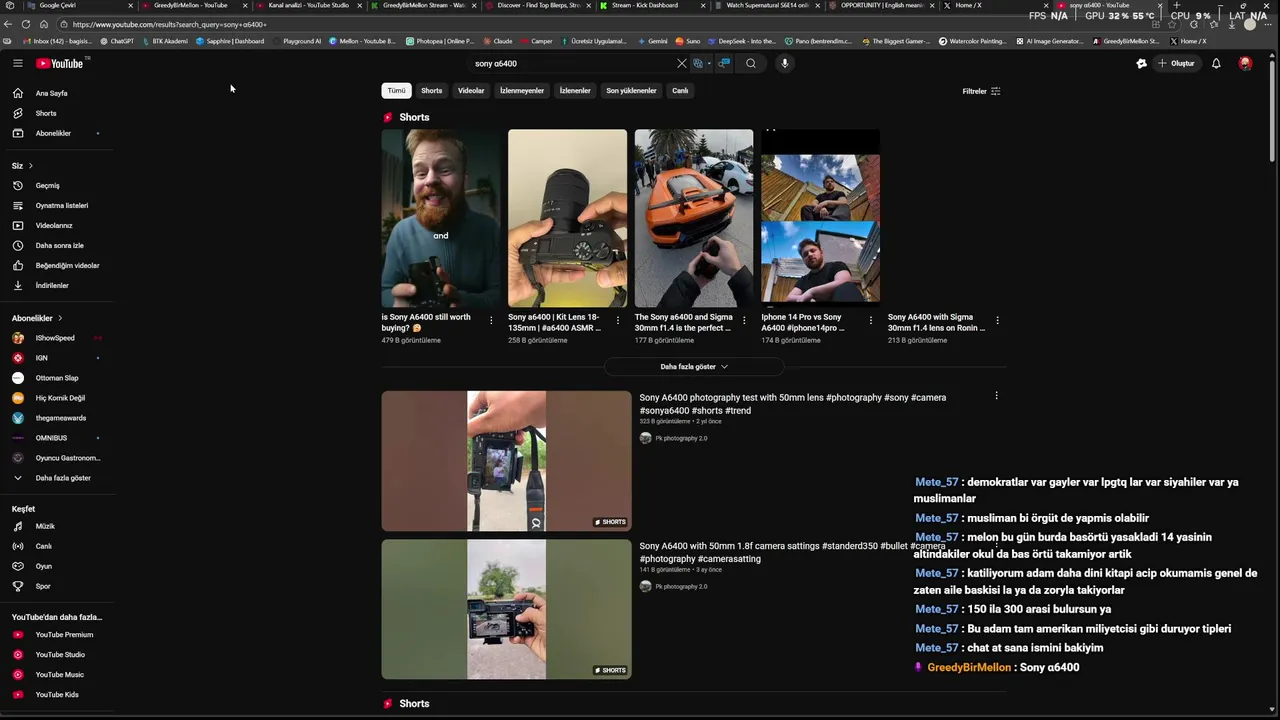Screen dimensions: 1280x720
Task: Open short 'Sony a6400 Kit Lens 18-135mm' thumbnail
Action: pyautogui.click(x=567, y=218)
